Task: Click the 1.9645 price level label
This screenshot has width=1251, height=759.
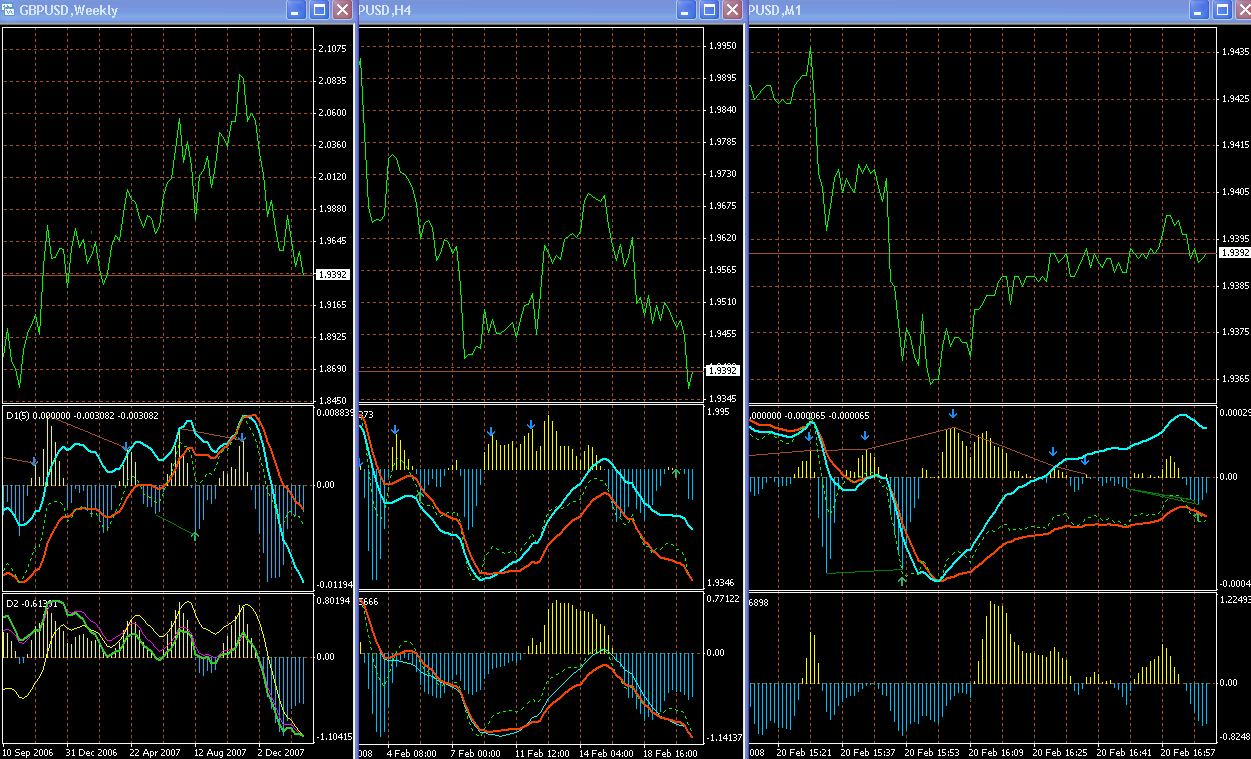Action: 331,240
